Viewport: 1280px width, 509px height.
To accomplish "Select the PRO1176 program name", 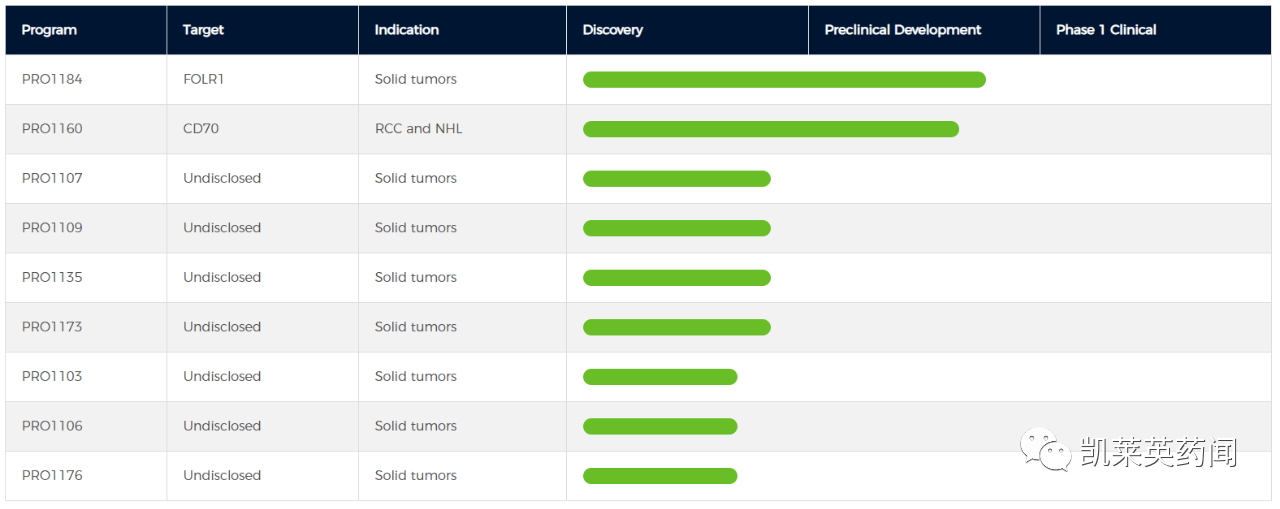I will coord(52,475).
